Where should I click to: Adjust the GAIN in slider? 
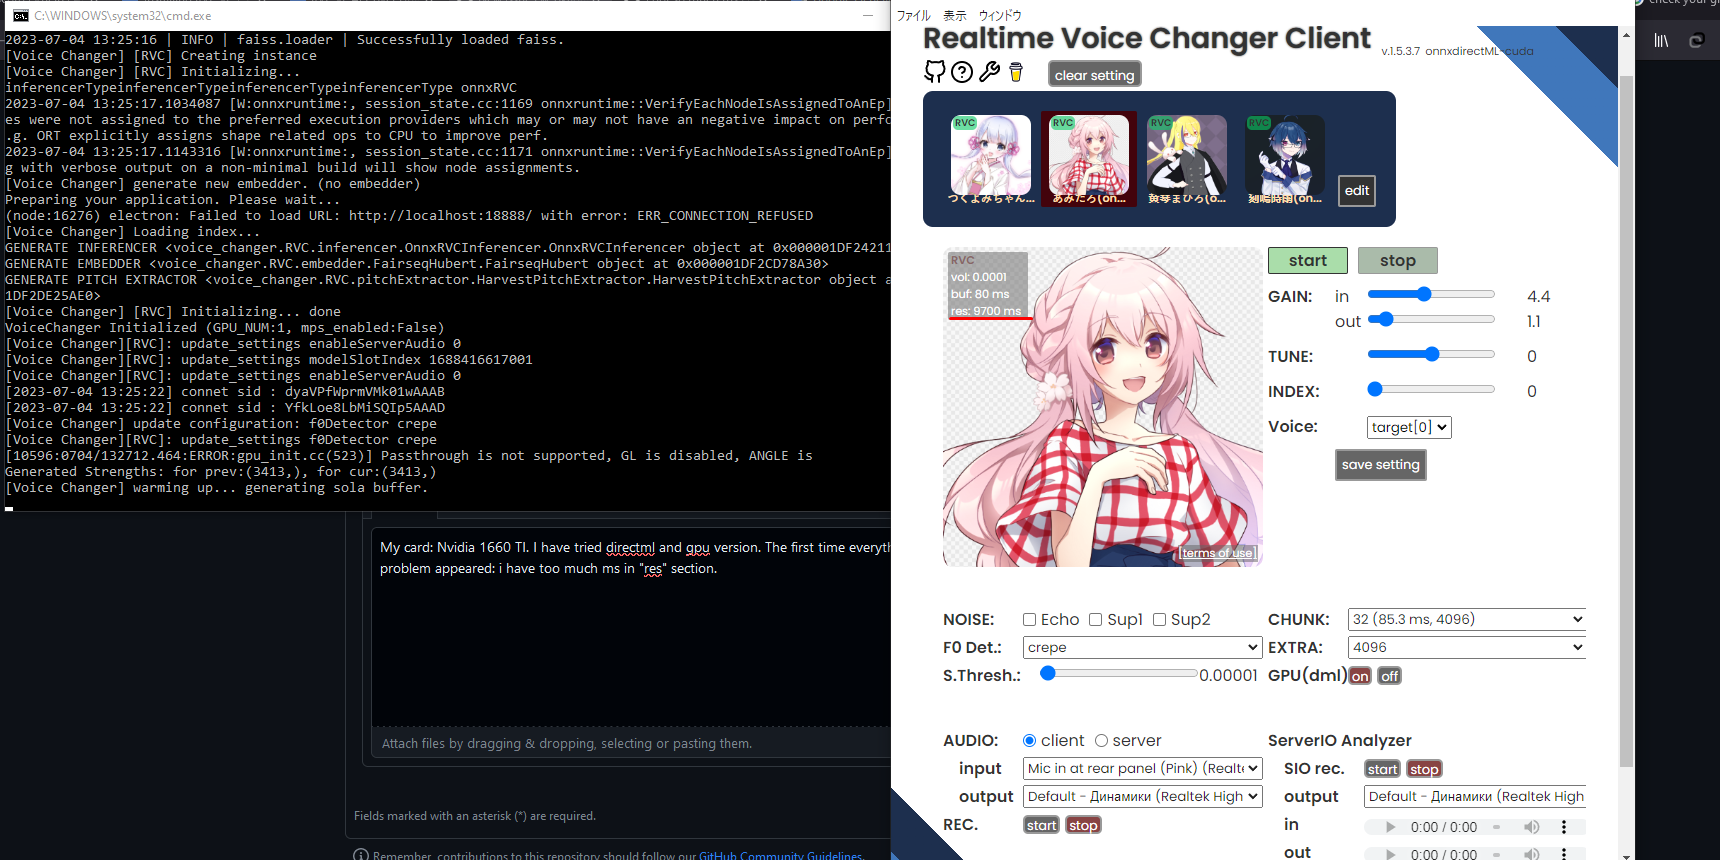(x=1431, y=294)
